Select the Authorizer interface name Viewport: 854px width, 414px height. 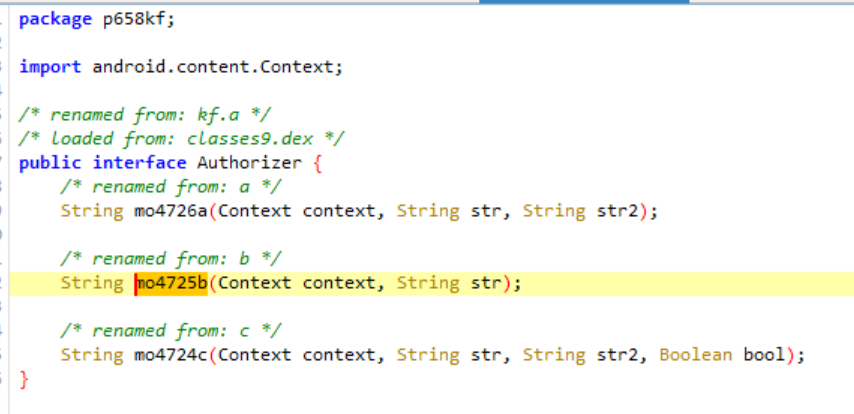249,163
